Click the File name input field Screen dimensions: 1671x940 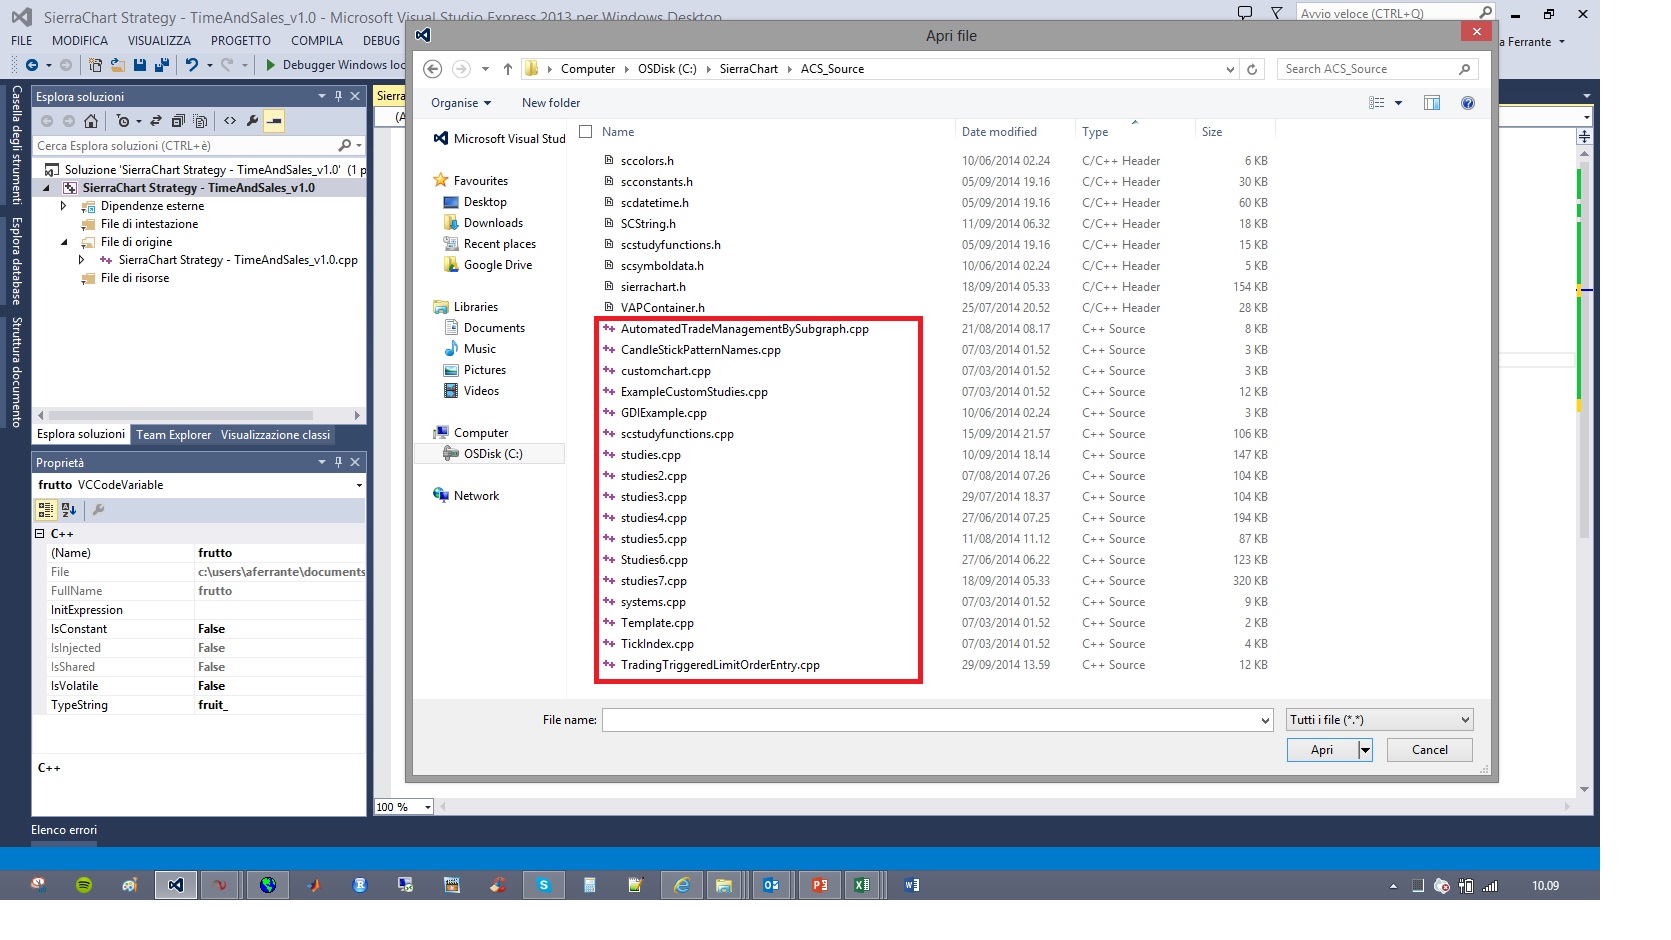[930, 720]
